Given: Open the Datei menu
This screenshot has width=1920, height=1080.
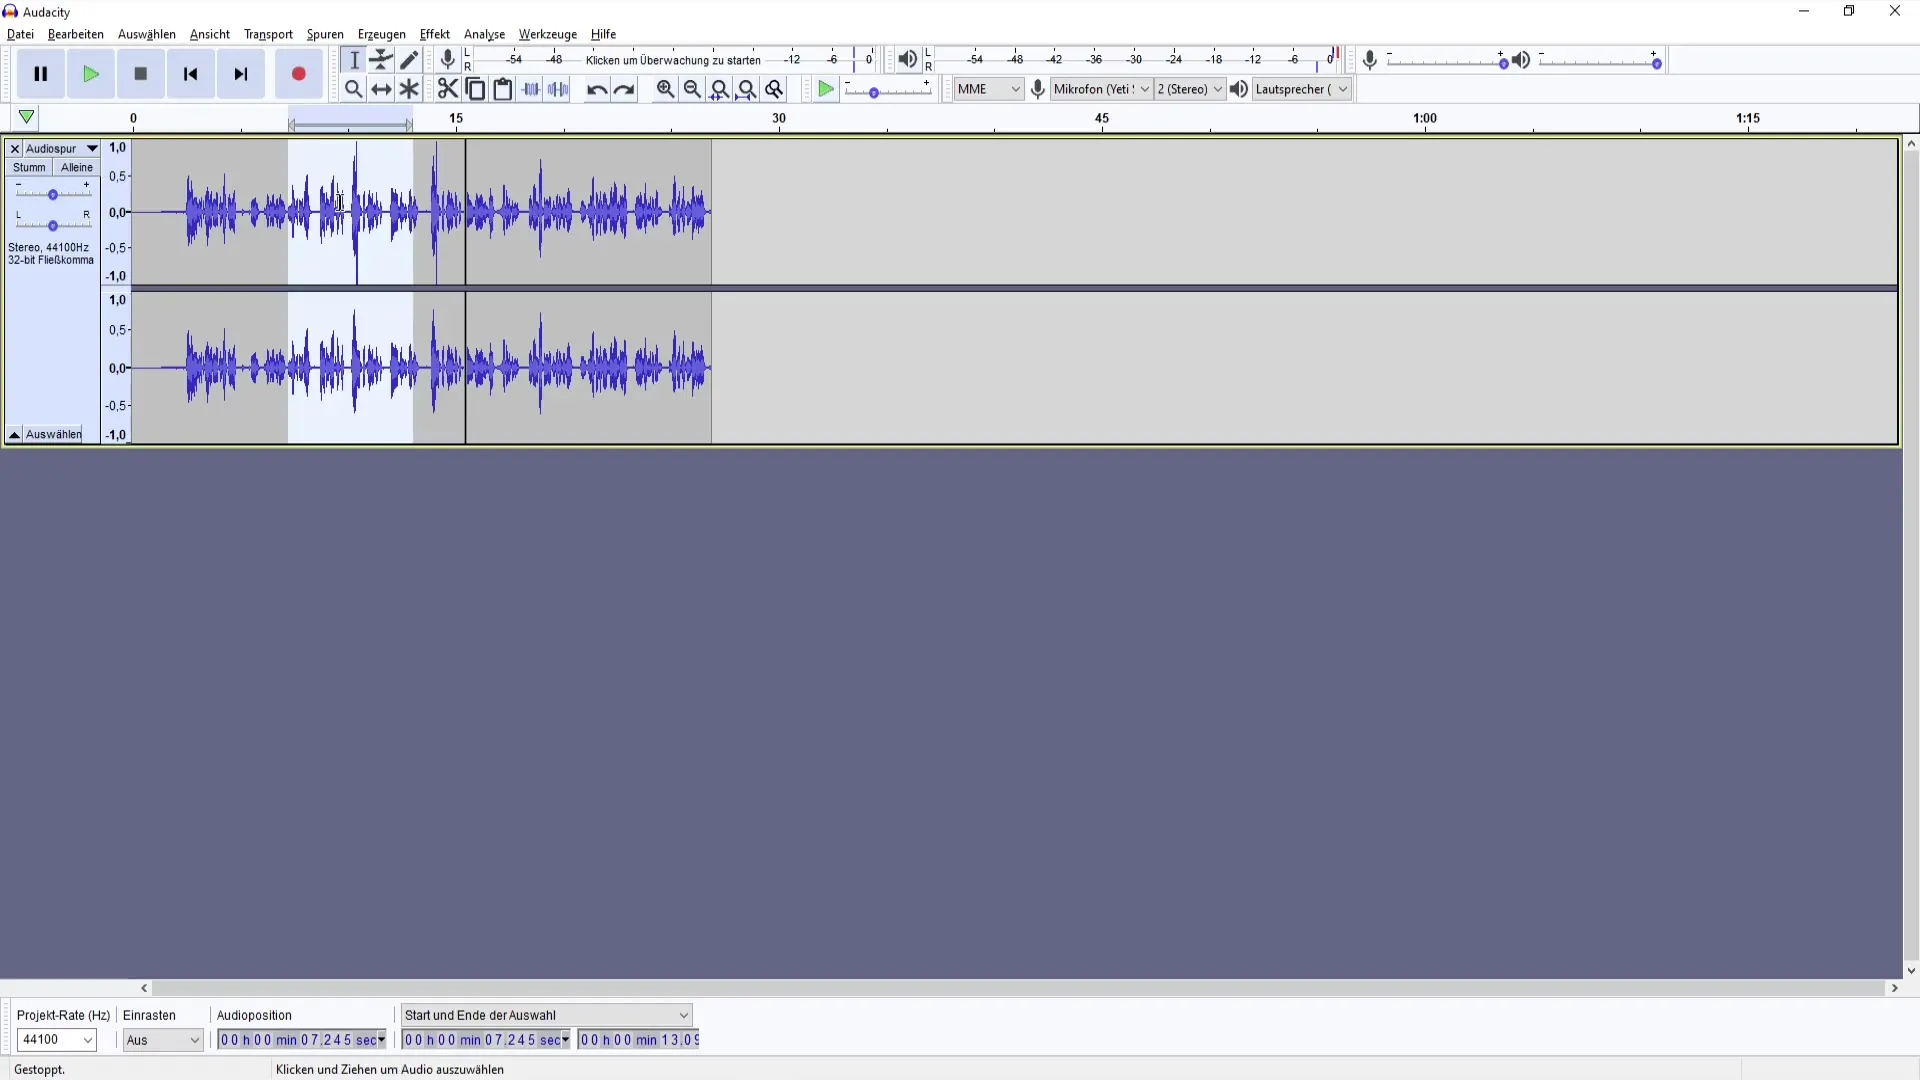Looking at the screenshot, I should pyautogui.click(x=20, y=34).
